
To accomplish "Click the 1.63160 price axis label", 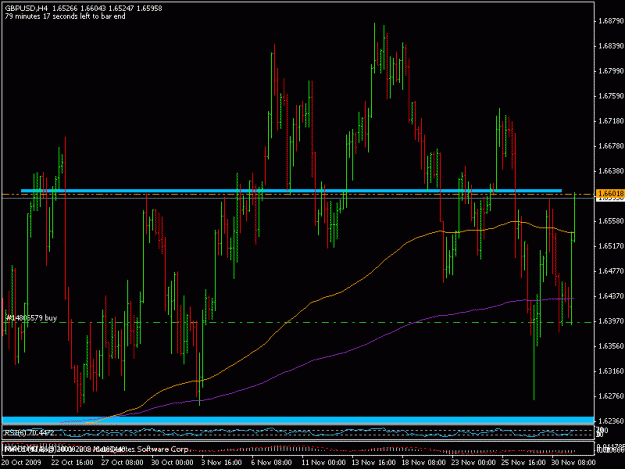I will pyautogui.click(x=611, y=371).
